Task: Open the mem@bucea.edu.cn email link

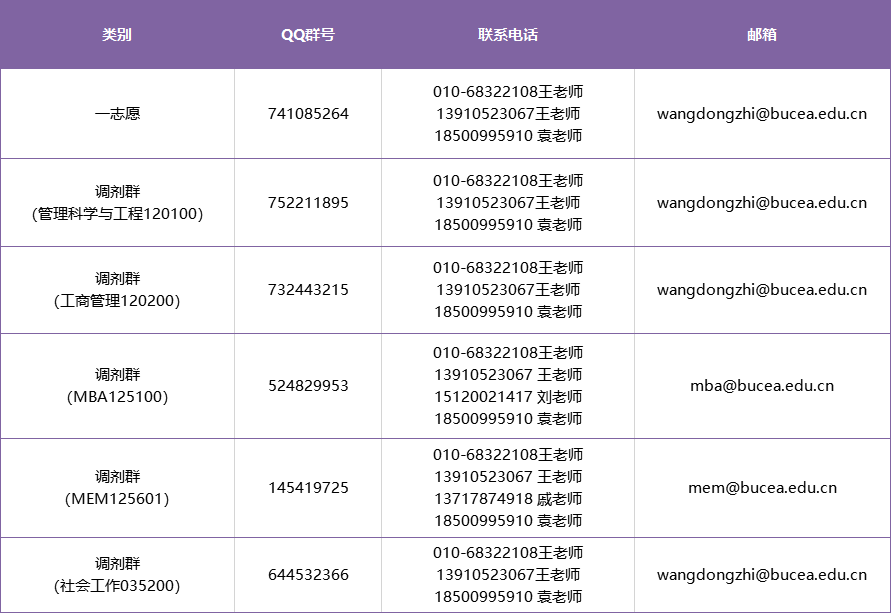Action: 762,487
